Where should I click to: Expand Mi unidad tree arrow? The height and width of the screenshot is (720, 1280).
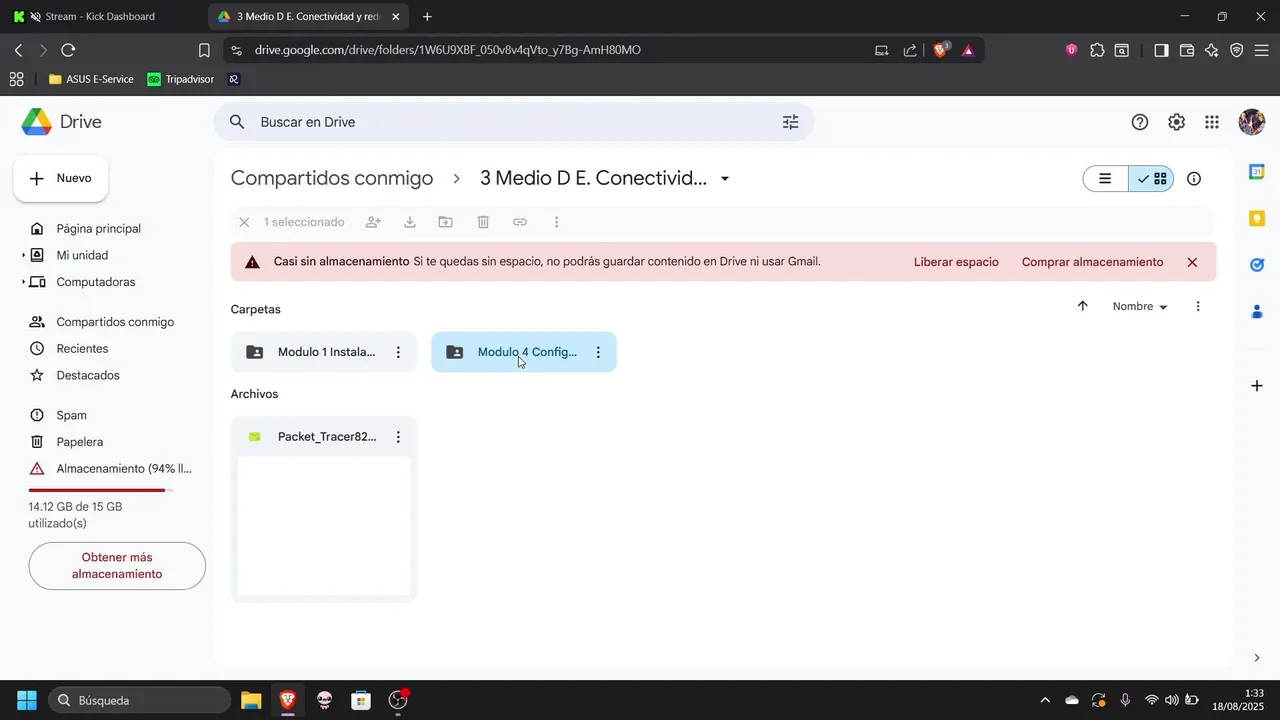point(24,256)
